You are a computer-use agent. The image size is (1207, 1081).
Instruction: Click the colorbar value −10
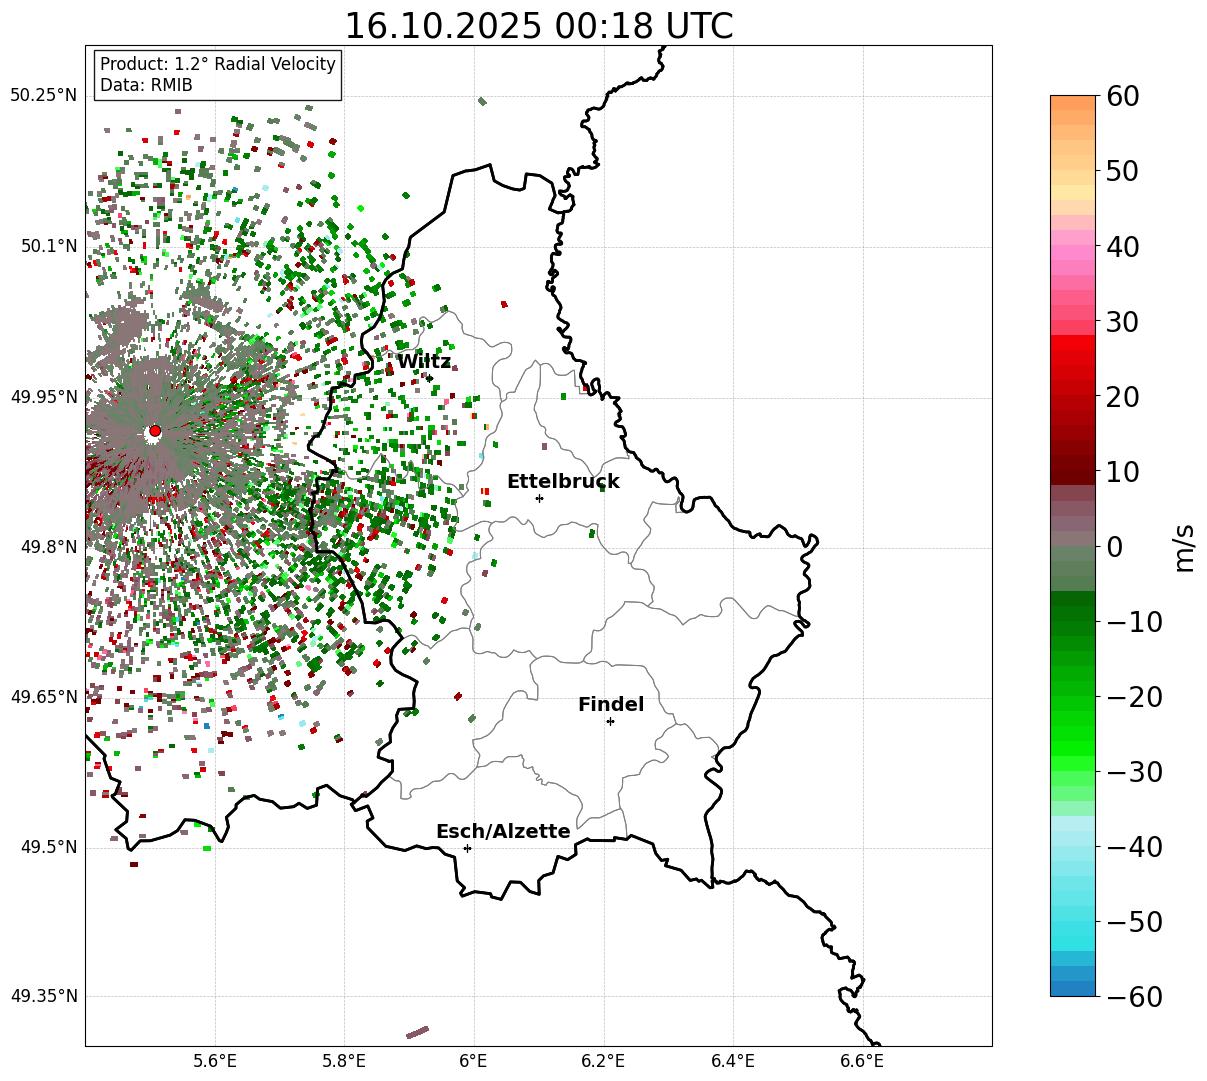[1134, 622]
